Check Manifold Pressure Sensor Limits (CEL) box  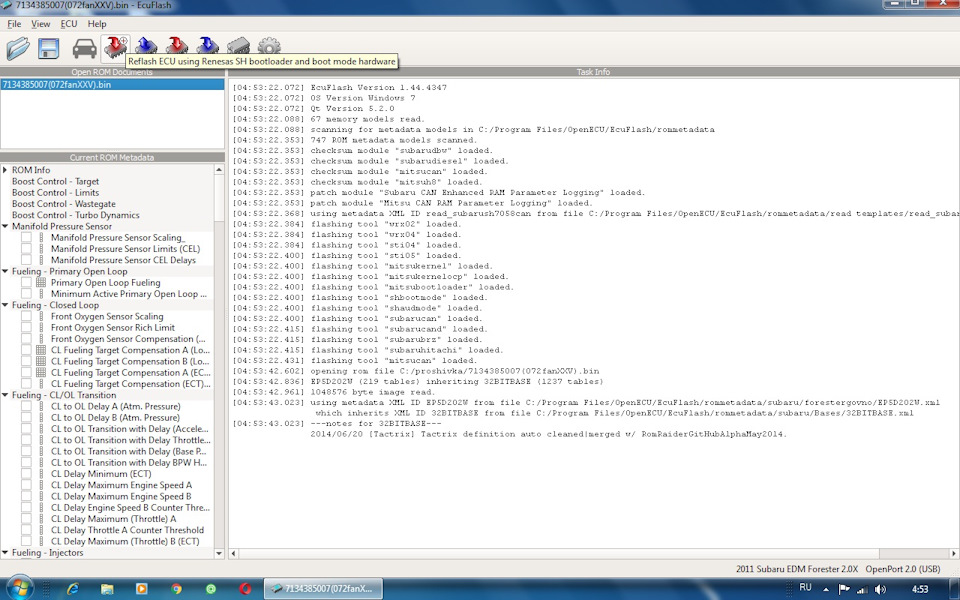pyautogui.click(x=26, y=249)
